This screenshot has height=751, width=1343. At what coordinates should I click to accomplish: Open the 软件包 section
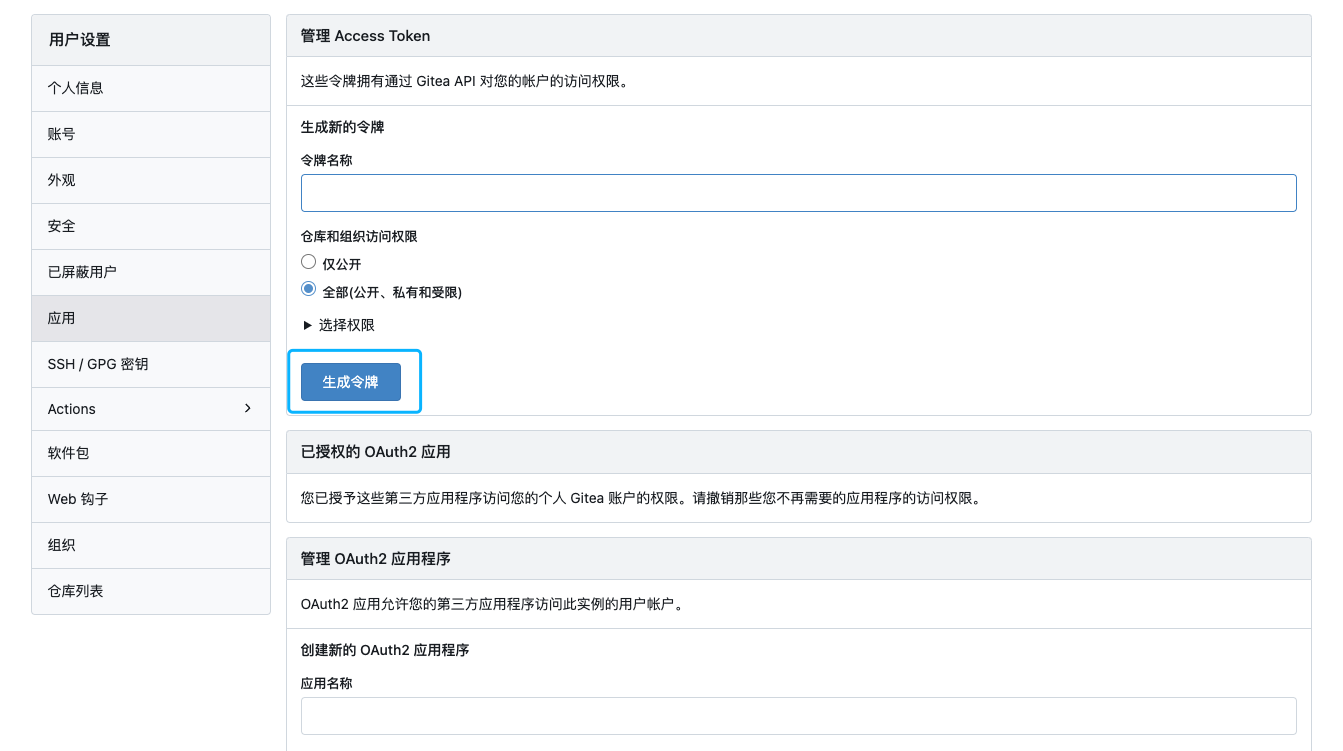[x=68, y=453]
